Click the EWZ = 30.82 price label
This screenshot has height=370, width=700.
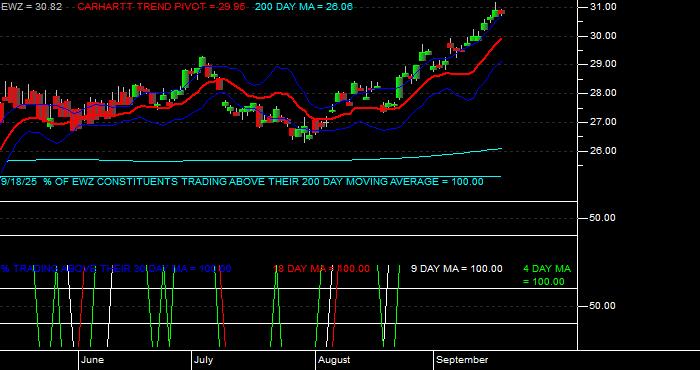pos(32,7)
